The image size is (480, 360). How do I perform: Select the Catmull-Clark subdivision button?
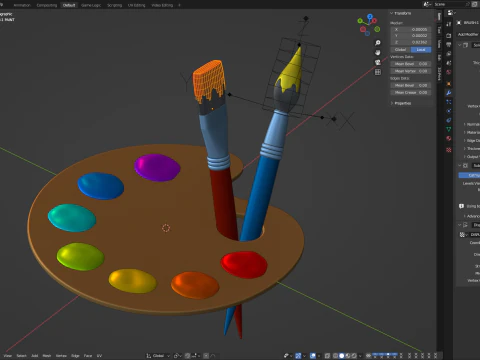pyautogui.click(x=469, y=175)
